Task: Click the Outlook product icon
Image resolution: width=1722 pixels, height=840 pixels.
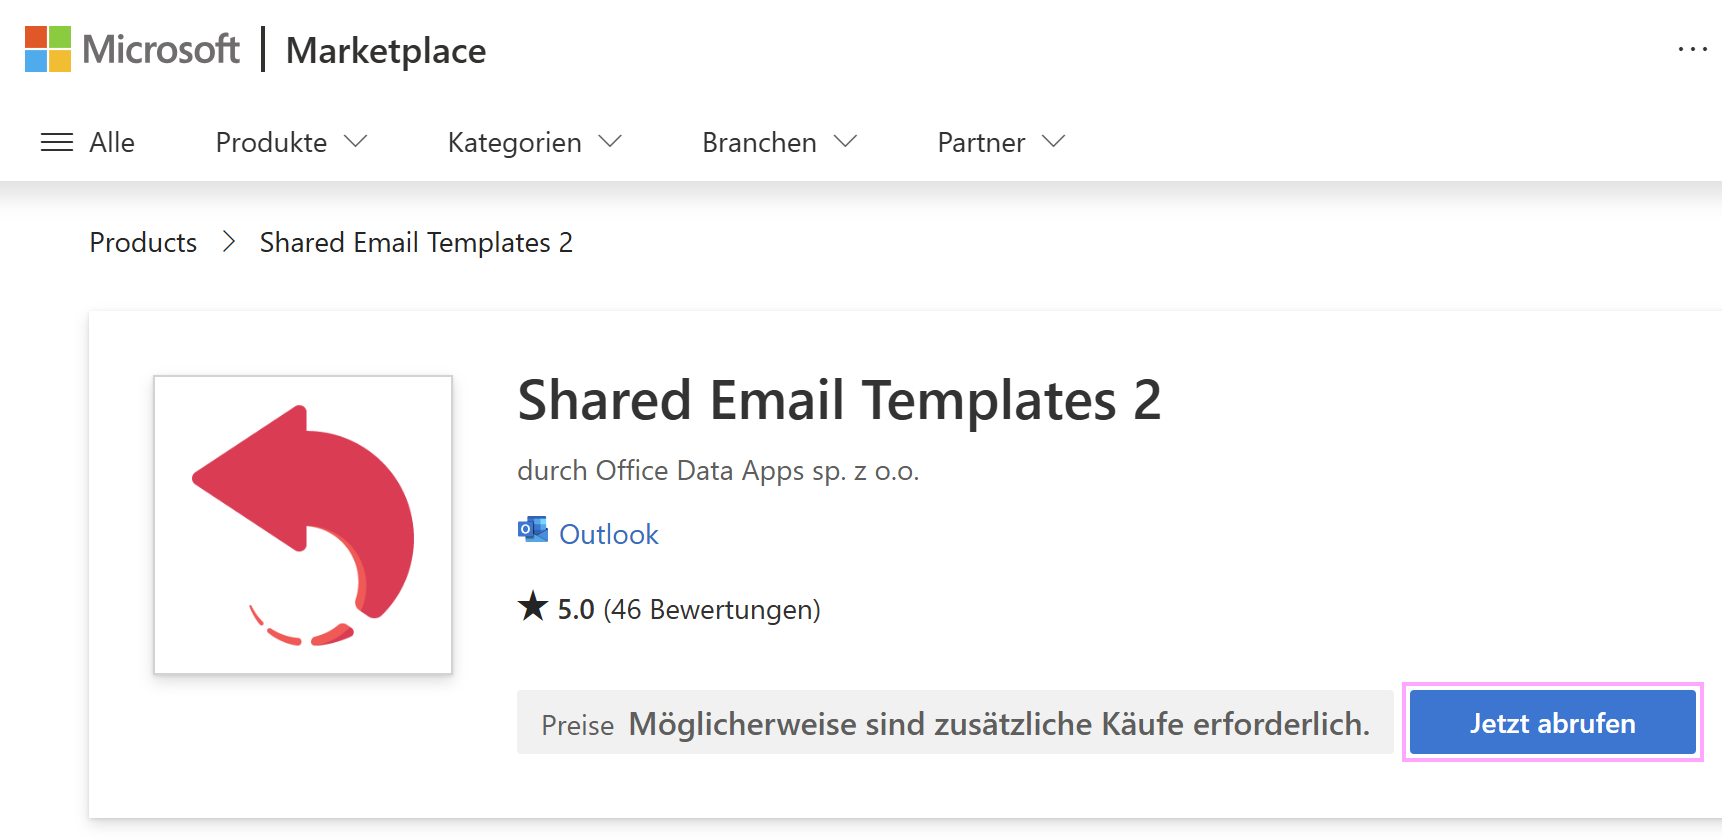Action: (532, 530)
